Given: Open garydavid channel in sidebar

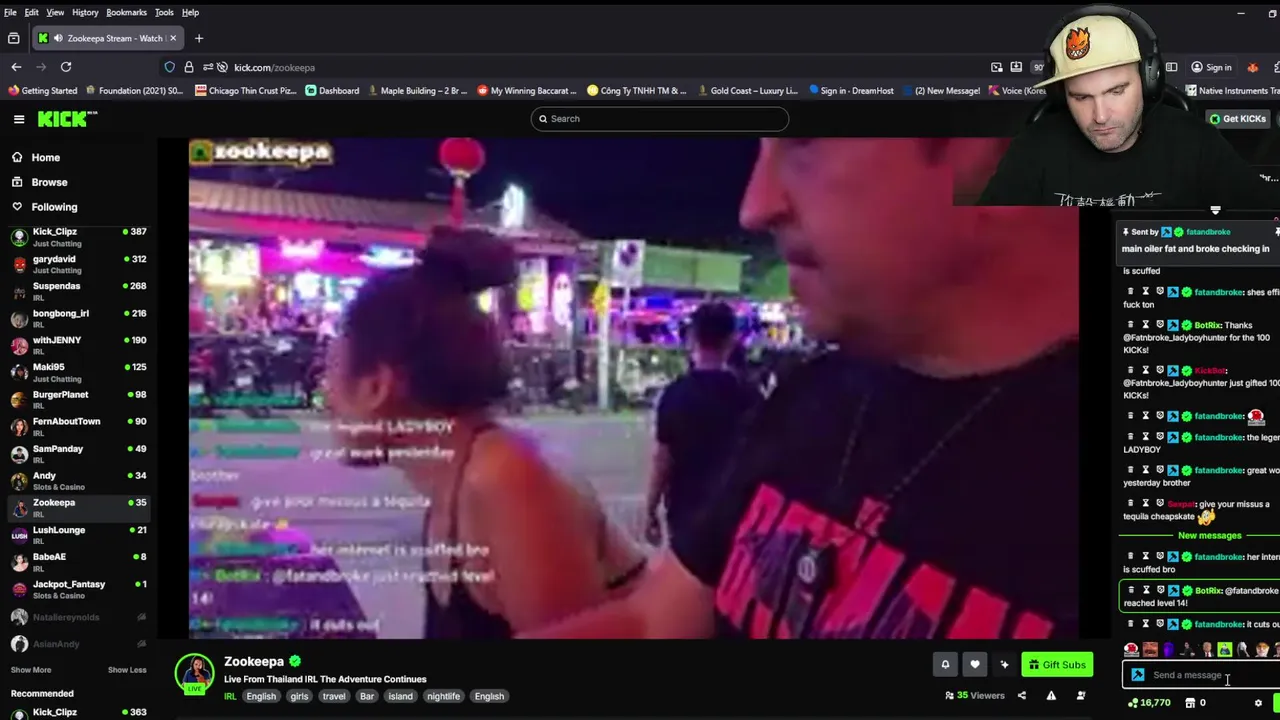Looking at the screenshot, I should click(78, 264).
